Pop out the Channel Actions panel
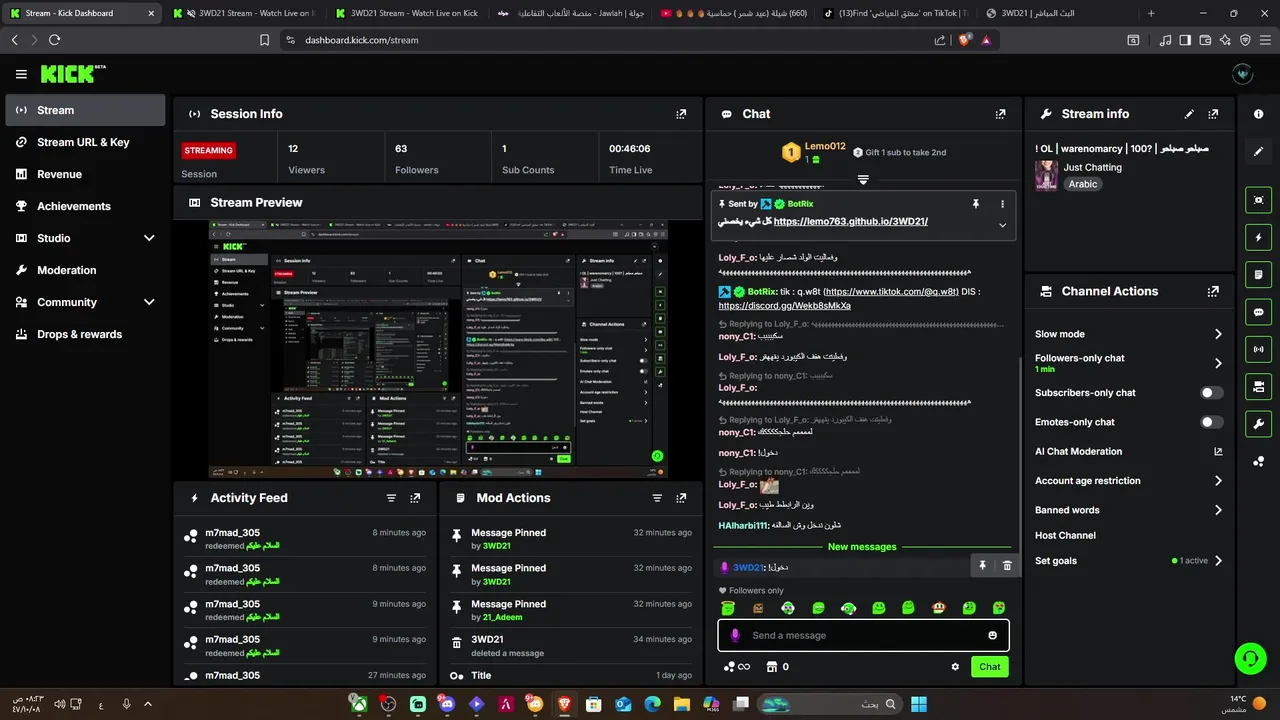The height and width of the screenshot is (720, 1280). (1213, 291)
